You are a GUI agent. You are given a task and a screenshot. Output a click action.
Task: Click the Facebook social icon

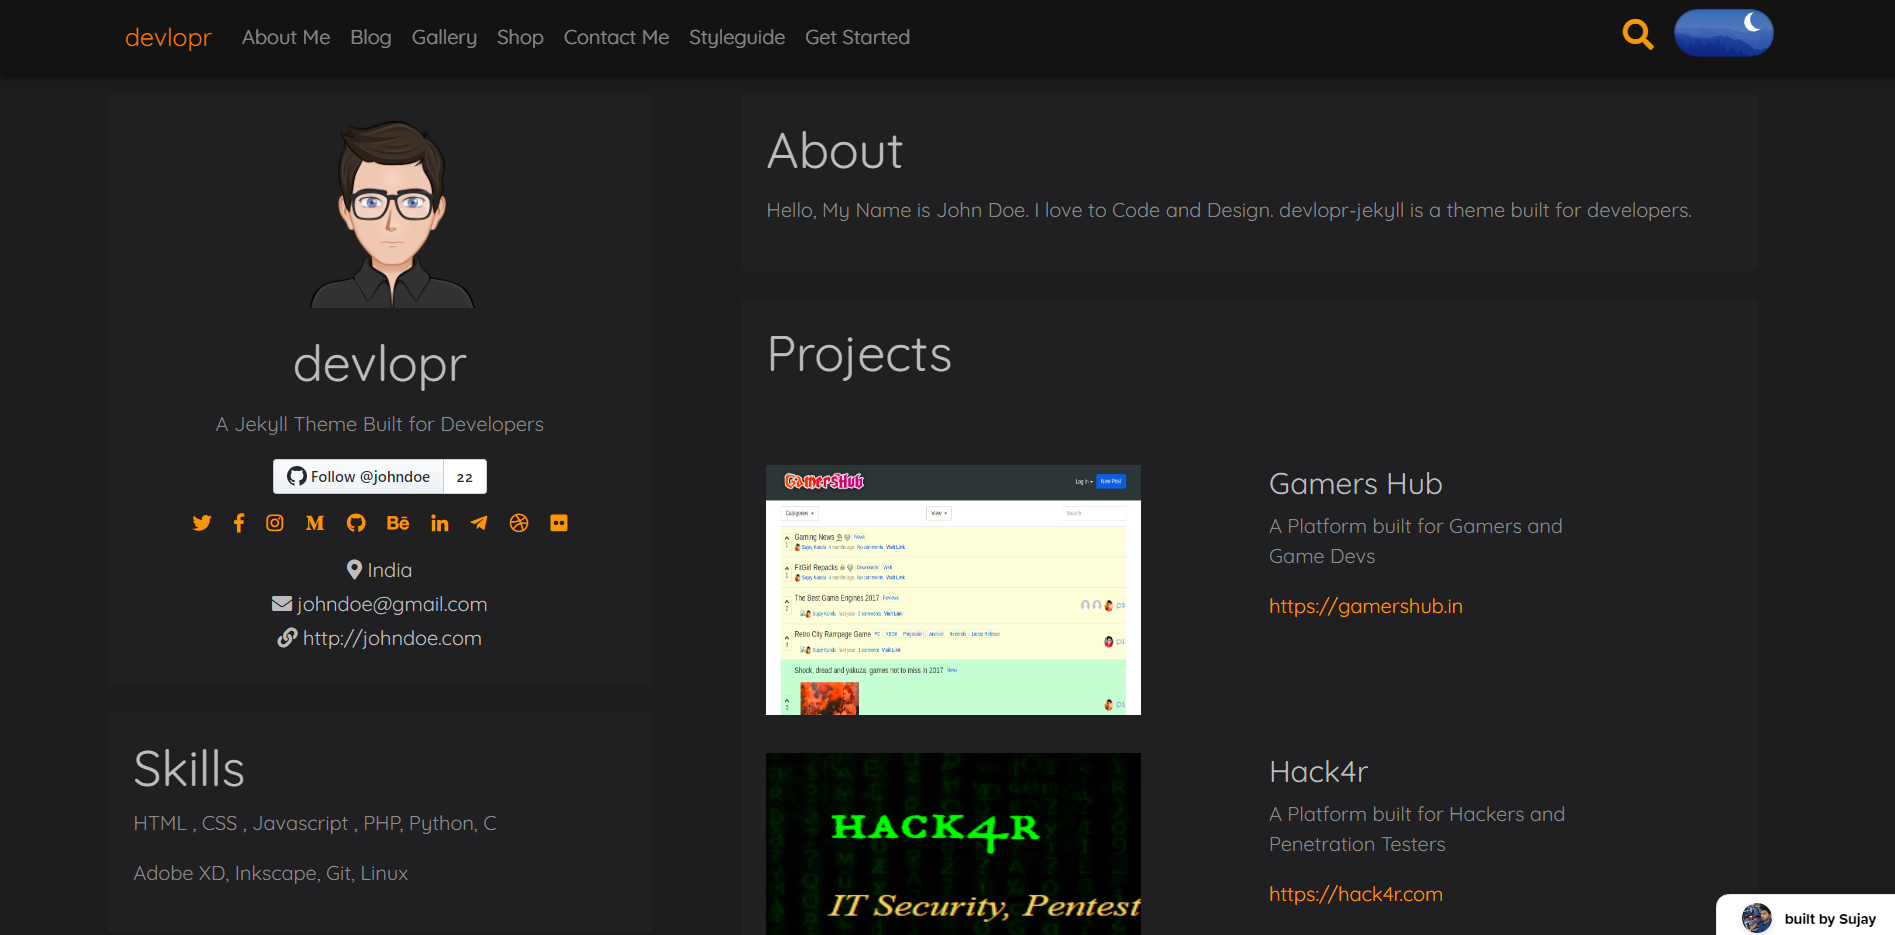pyautogui.click(x=238, y=522)
